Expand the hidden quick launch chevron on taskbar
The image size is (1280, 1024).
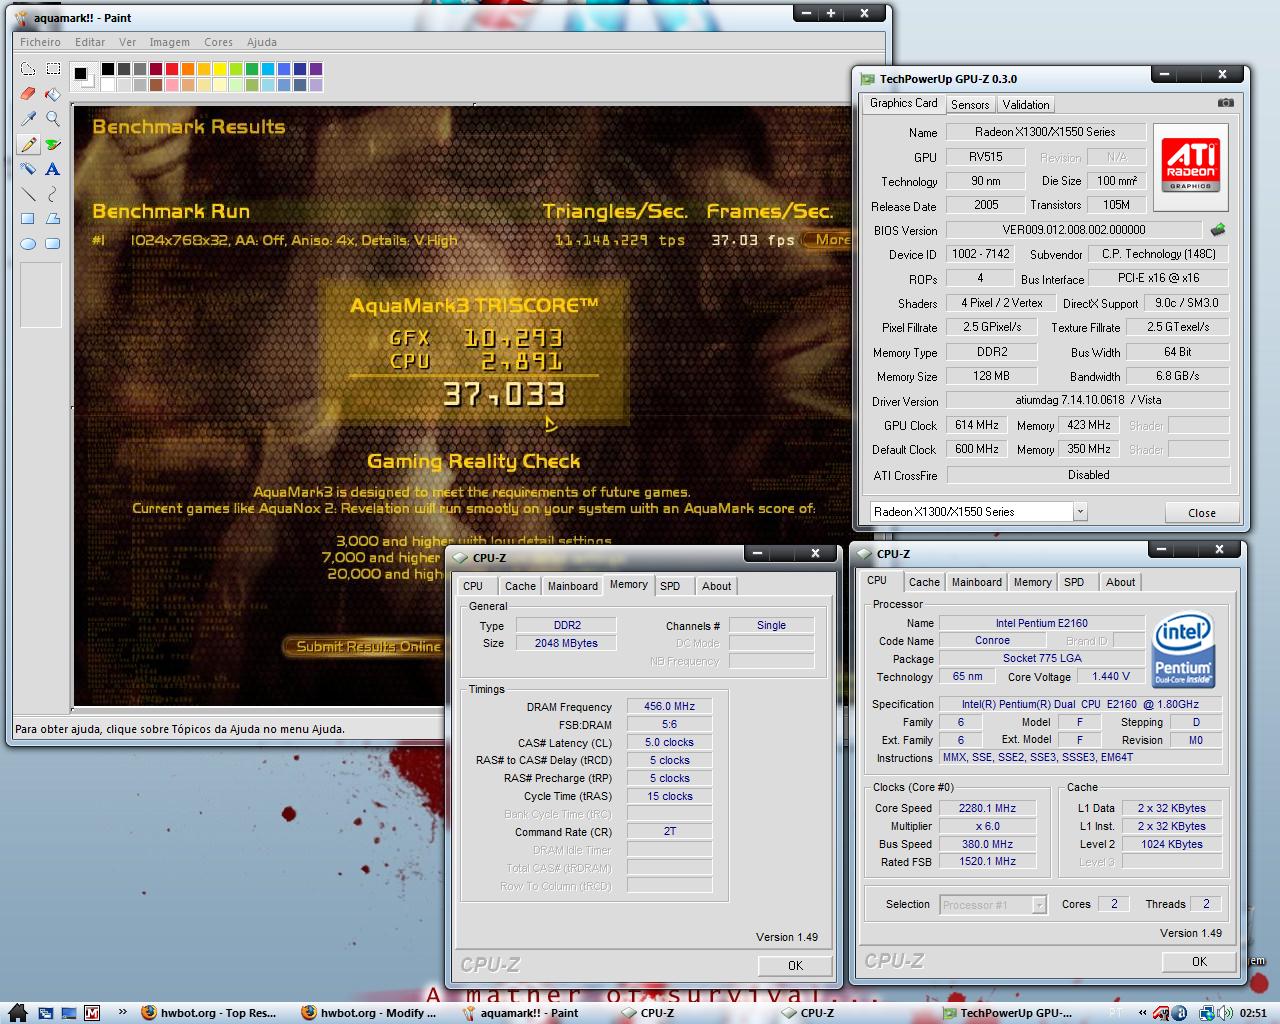pos(122,1013)
